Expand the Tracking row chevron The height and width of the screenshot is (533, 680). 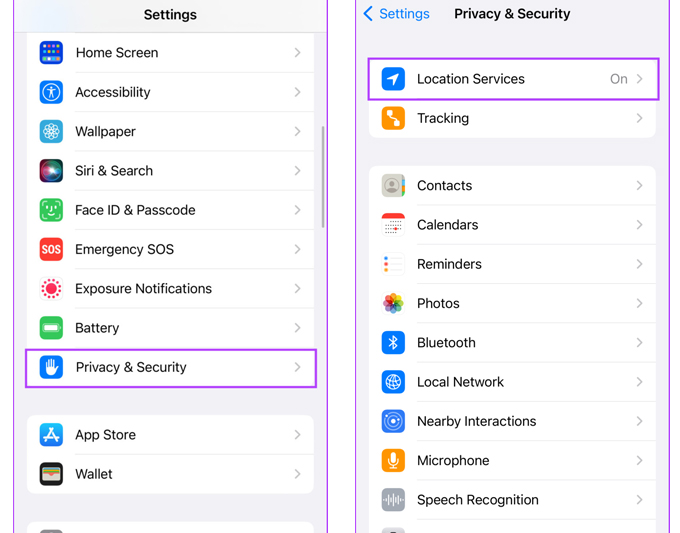coord(639,118)
